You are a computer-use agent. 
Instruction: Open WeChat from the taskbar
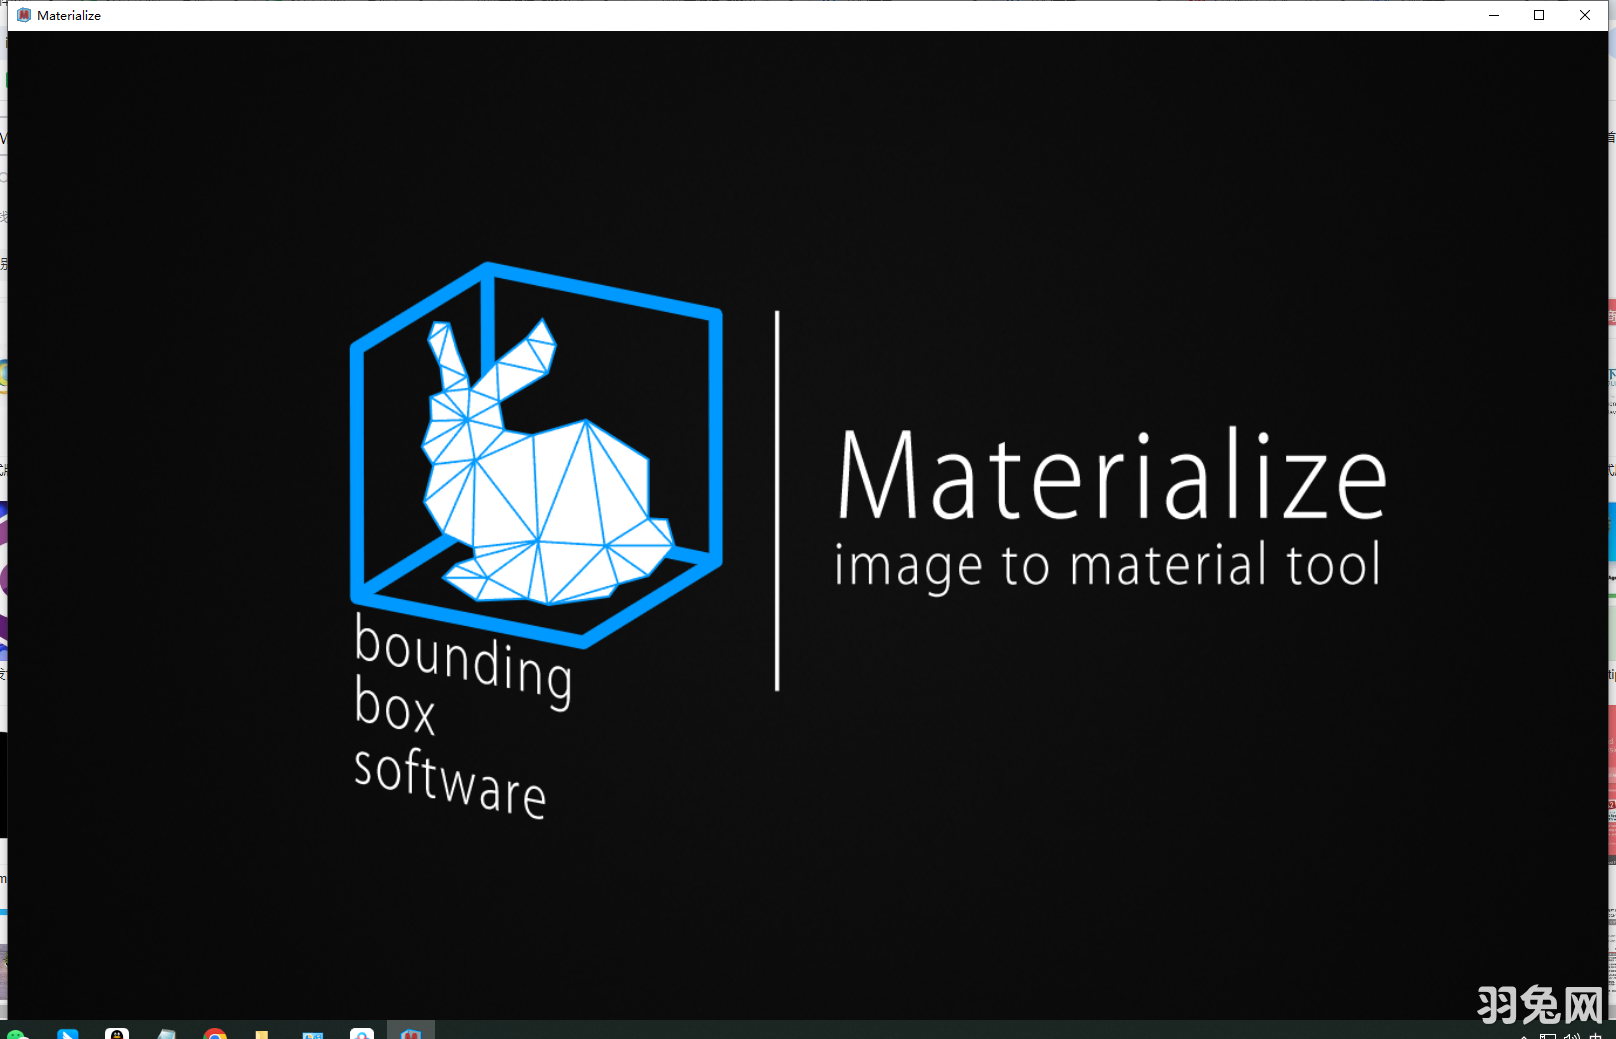[17, 1032]
